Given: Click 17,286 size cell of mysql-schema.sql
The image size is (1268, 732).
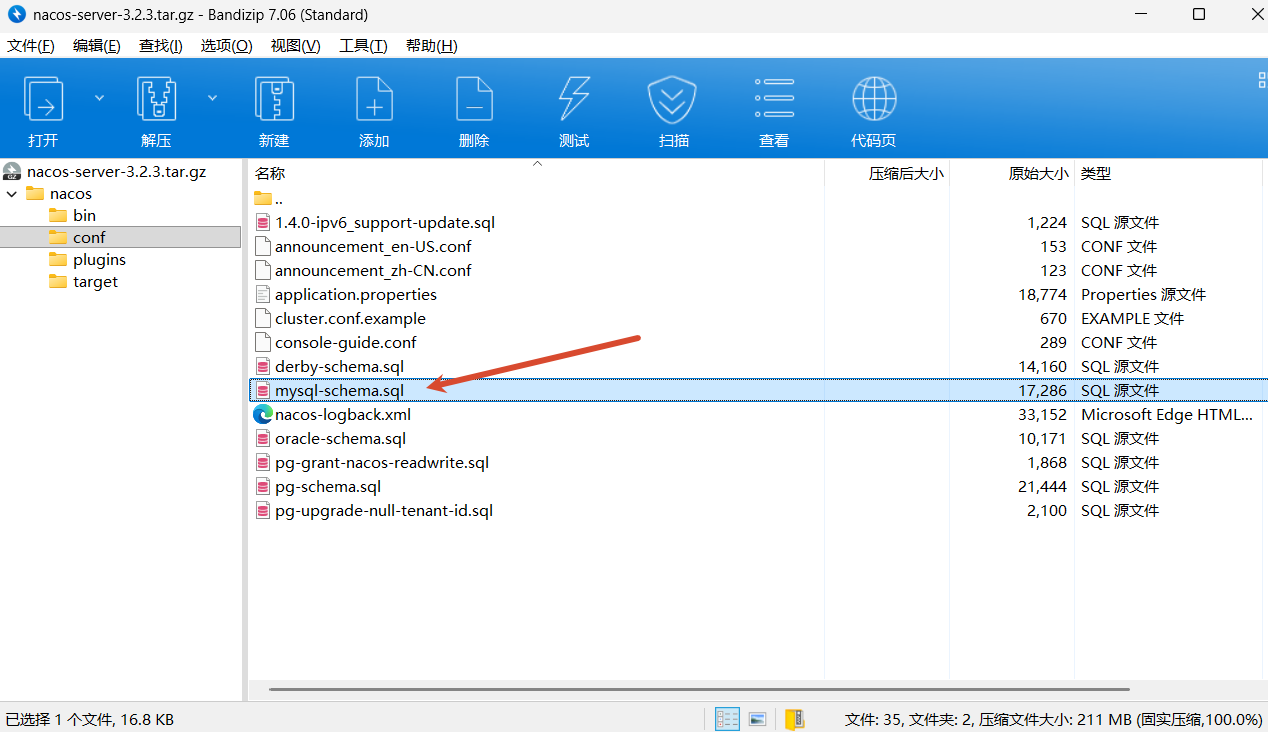Looking at the screenshot, I should (x=1043, y=390).
